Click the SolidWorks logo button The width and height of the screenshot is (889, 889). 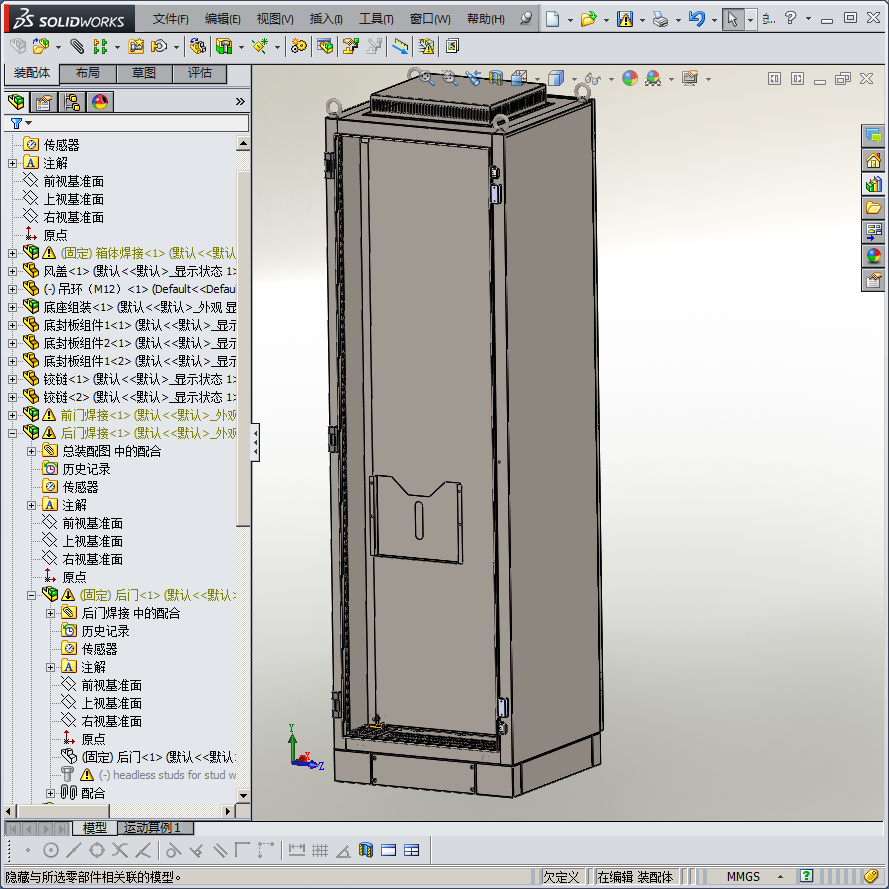coord(69,19)
